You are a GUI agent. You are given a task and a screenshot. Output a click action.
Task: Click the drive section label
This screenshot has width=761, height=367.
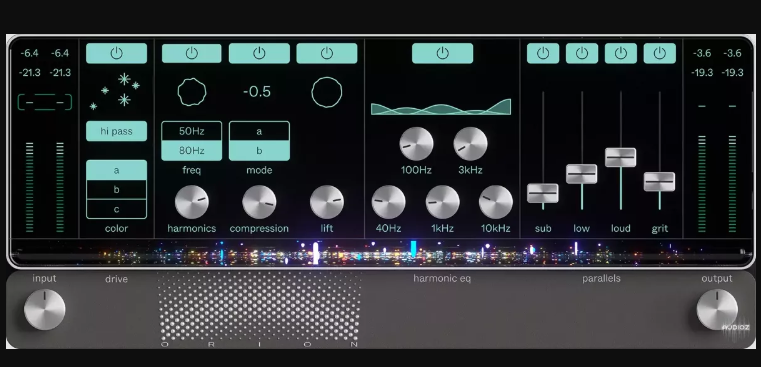click(116, 279)
